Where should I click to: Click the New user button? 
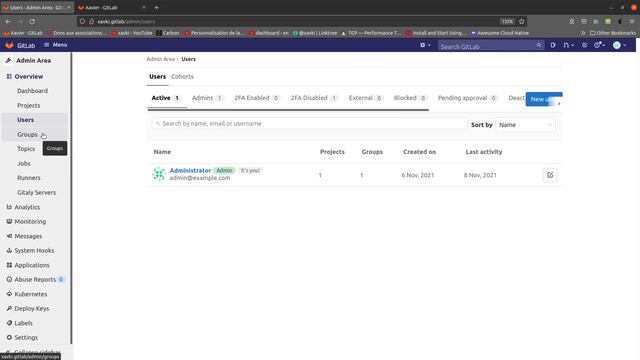pos(544,99)
